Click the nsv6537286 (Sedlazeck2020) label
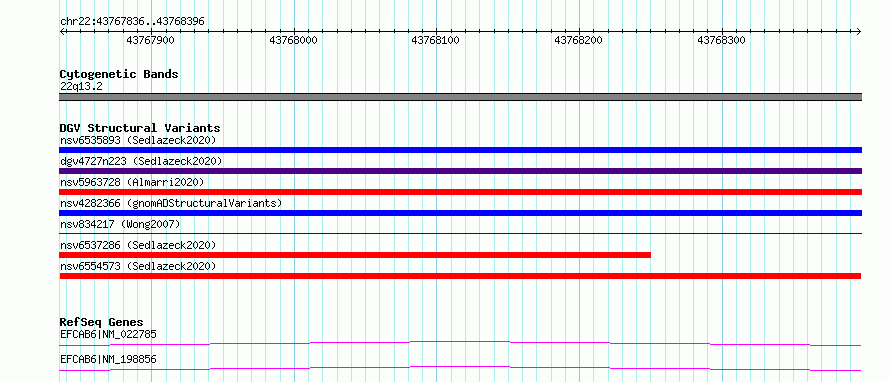This screenshot has width=890, height=382. point(138,245)
